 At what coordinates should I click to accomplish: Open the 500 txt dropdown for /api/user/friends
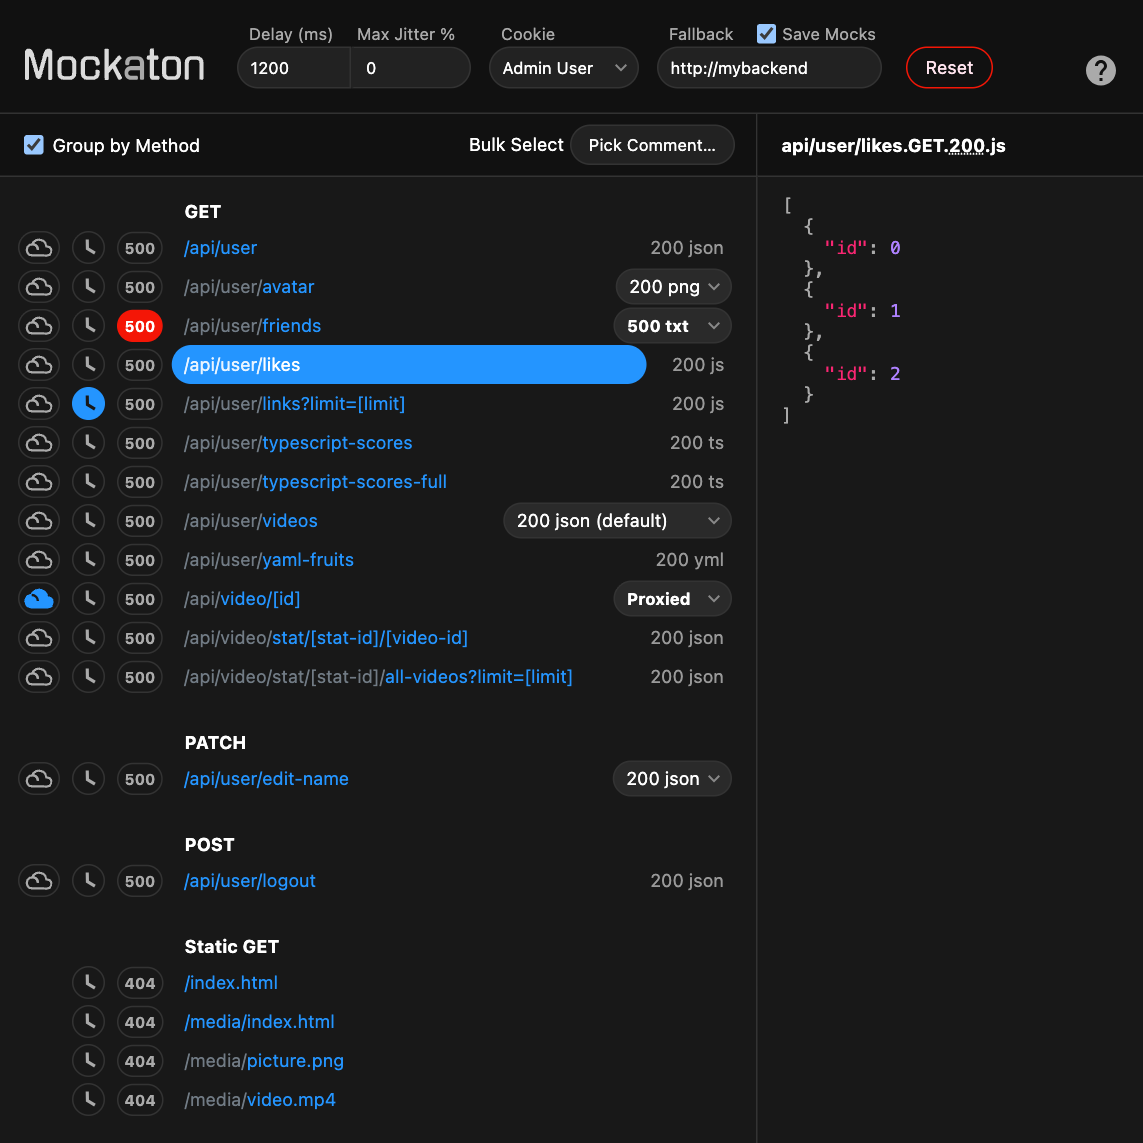click(672, 325)
